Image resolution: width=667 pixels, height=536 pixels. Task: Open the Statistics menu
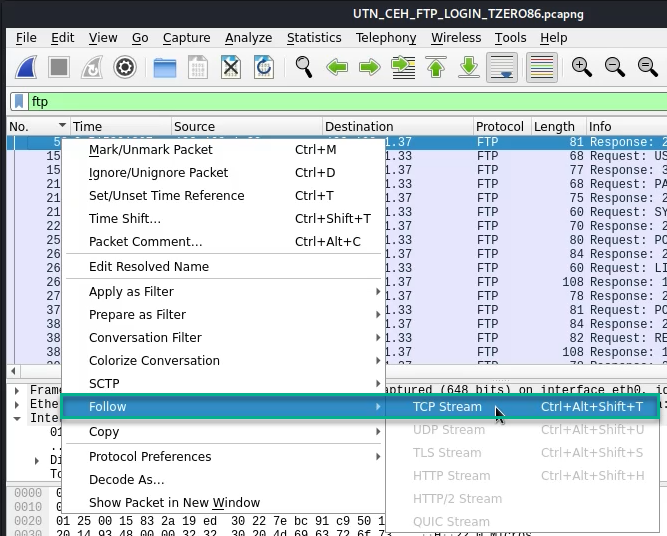[314, 38]
